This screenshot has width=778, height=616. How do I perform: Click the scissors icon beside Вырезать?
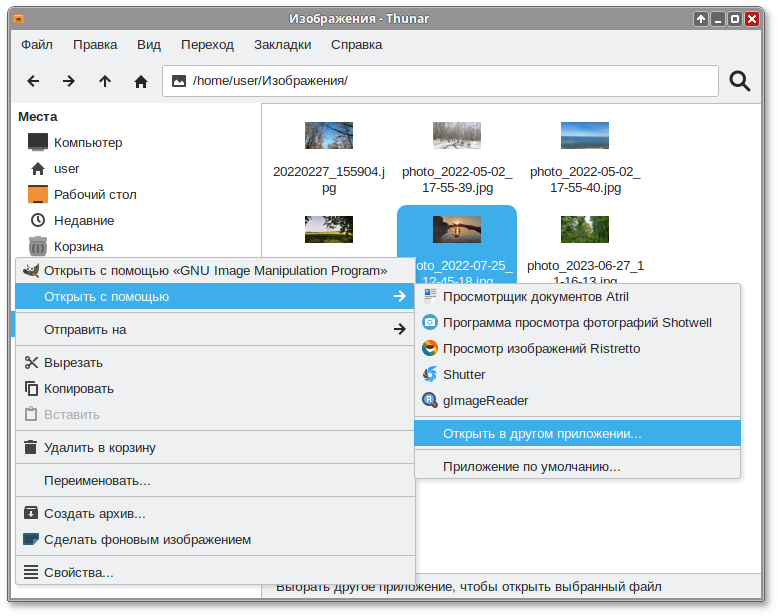[31, 363]
